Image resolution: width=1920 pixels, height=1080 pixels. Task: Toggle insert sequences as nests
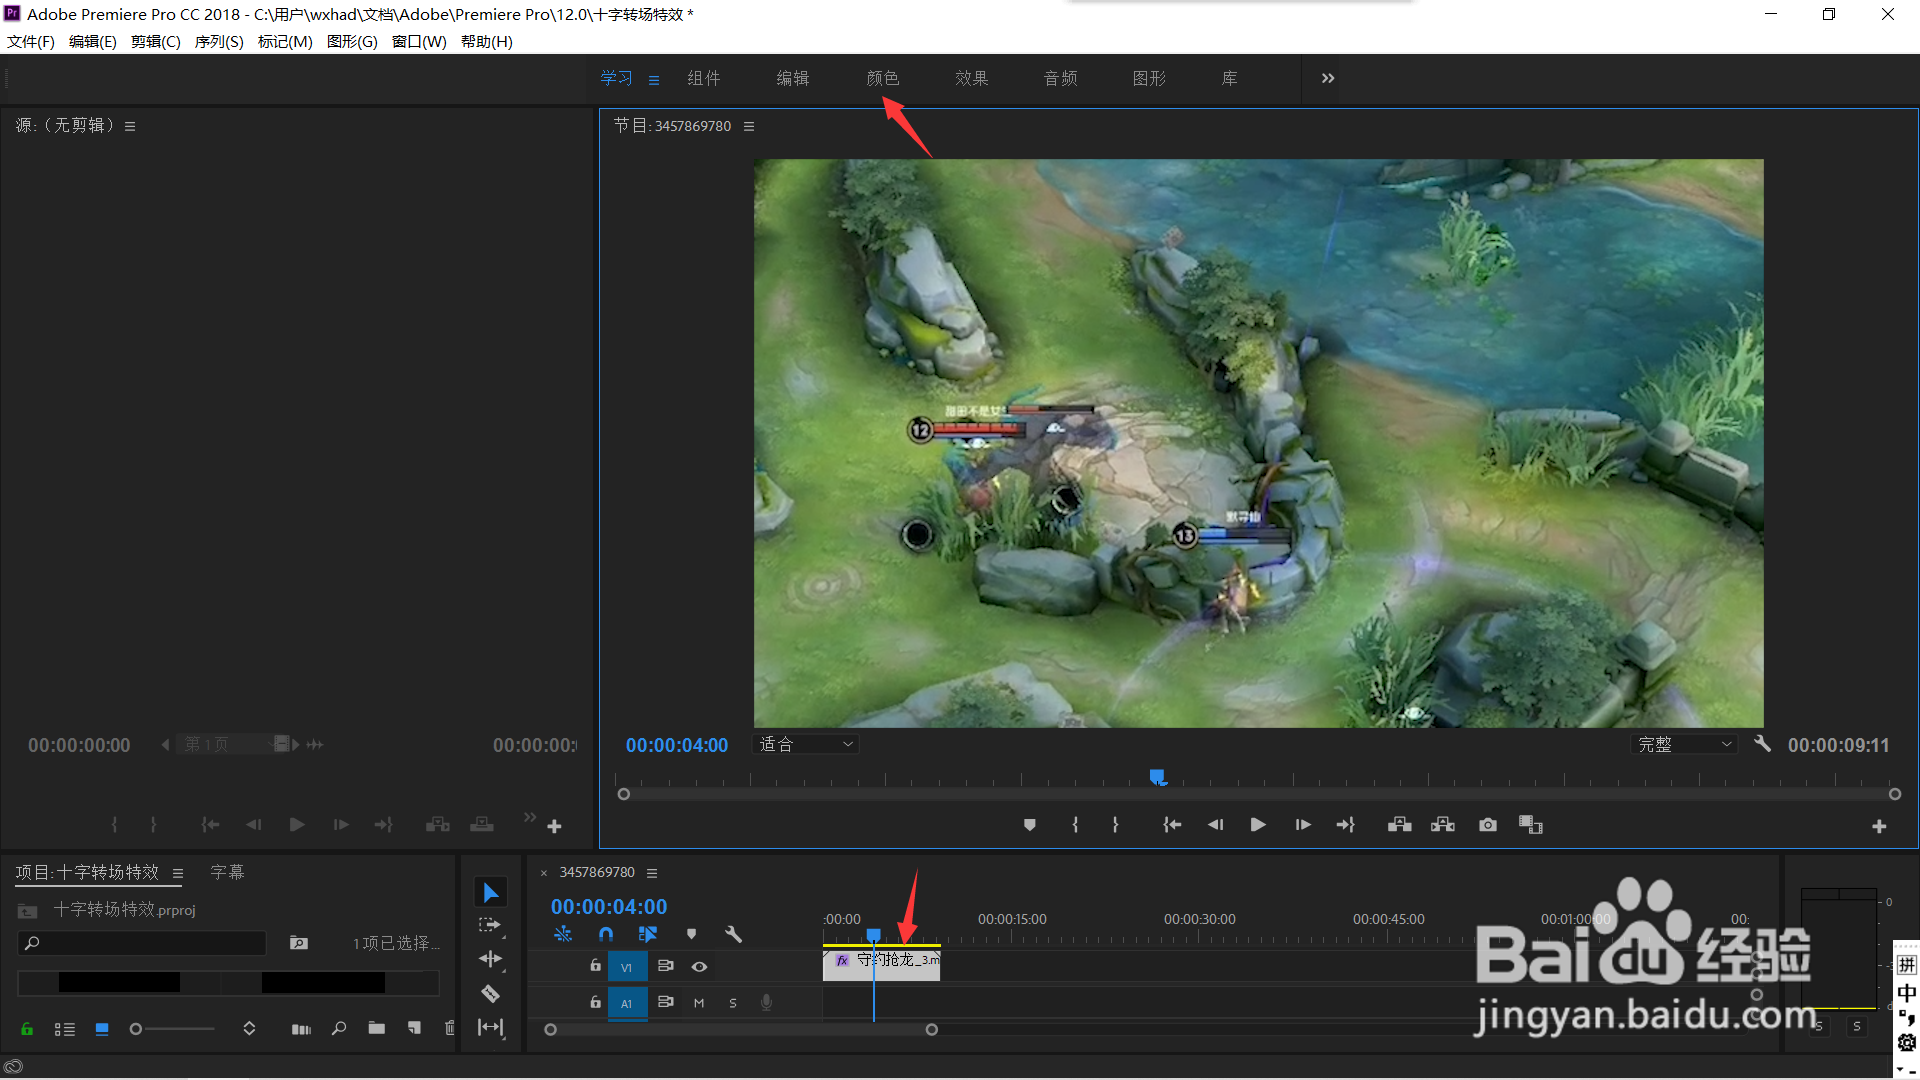[563, 934]
